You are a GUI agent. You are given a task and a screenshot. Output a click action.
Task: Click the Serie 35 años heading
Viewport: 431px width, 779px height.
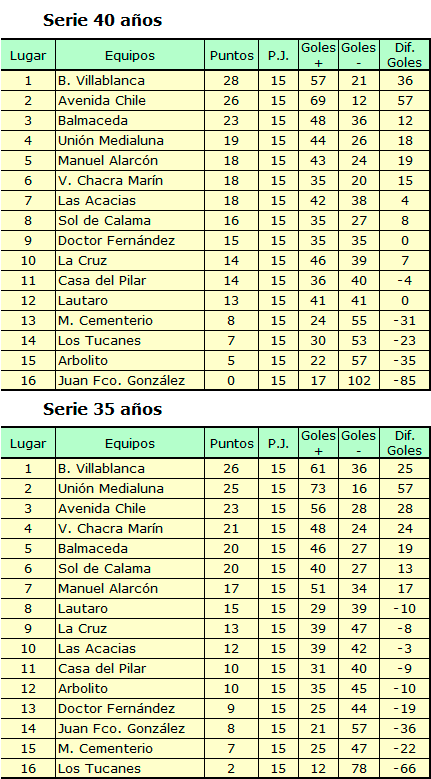tap(102, 409)
